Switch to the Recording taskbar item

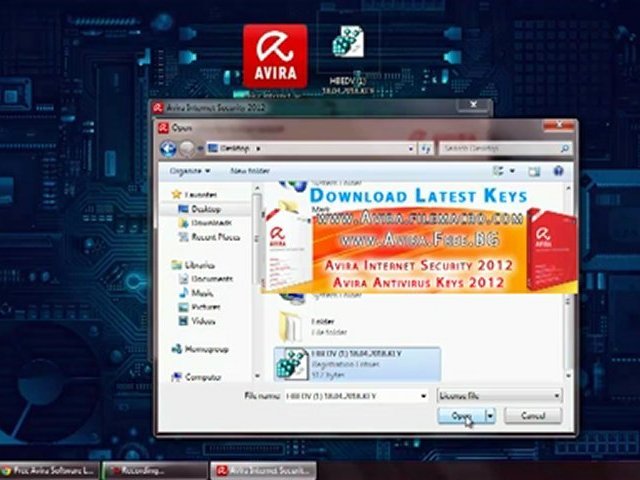click(x=155, y=471)
